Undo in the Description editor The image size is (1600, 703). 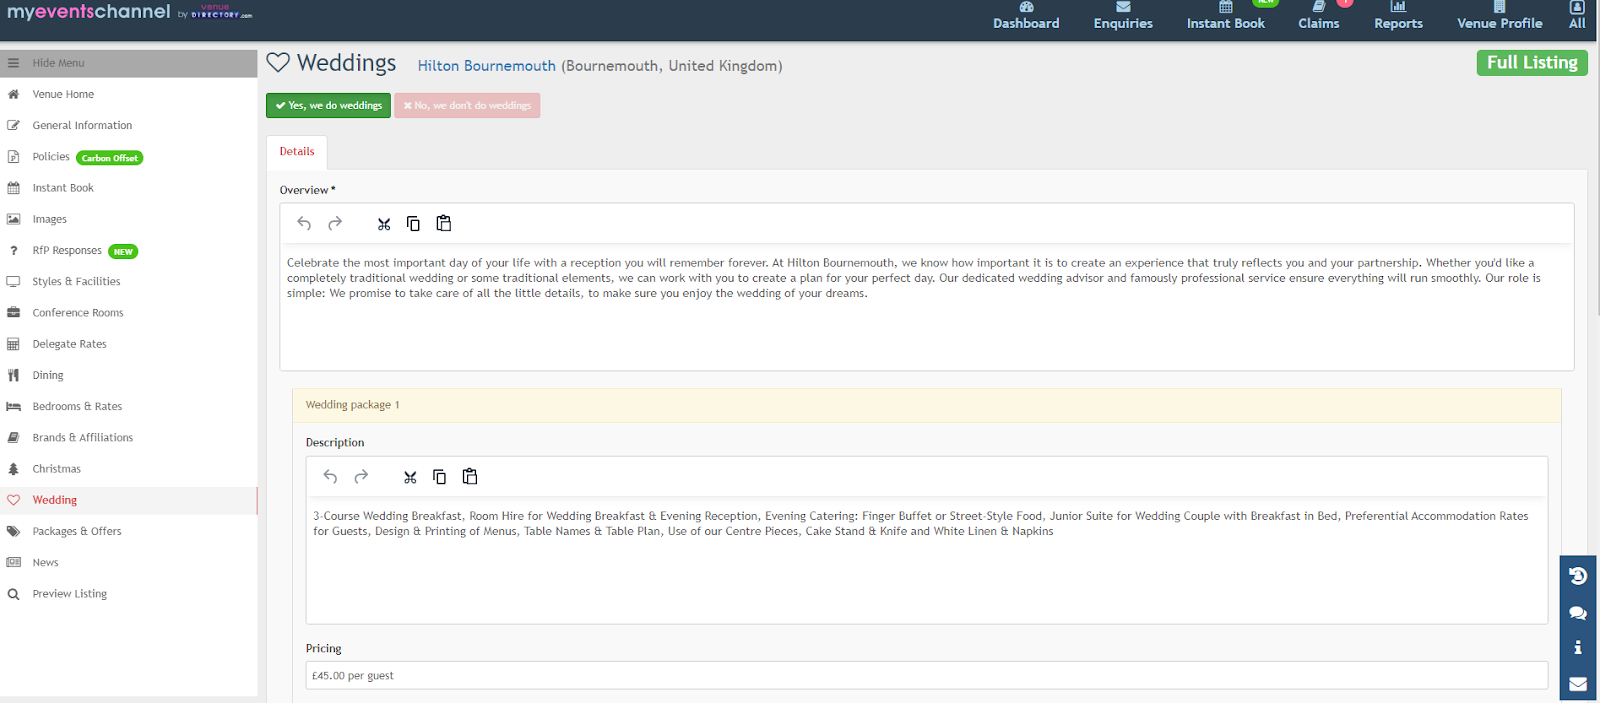pos(330,477)
